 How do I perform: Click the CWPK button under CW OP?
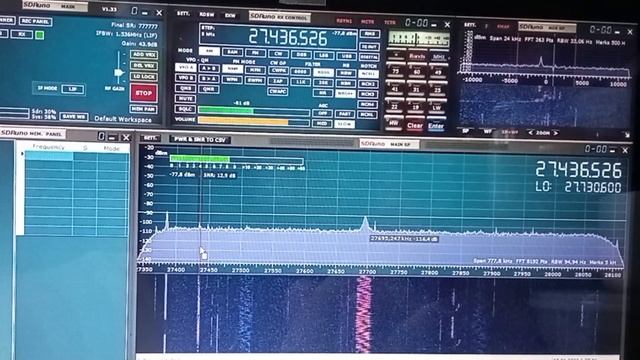coord(278,71)
